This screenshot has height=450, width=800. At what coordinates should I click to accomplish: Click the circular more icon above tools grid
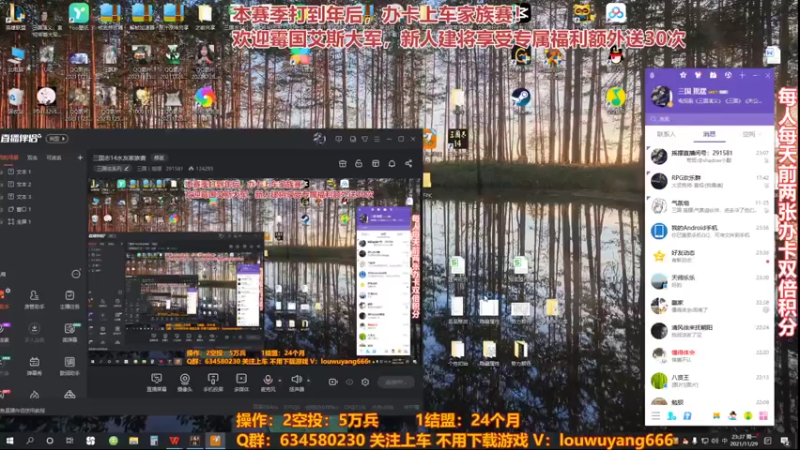(x=76, y=274)
